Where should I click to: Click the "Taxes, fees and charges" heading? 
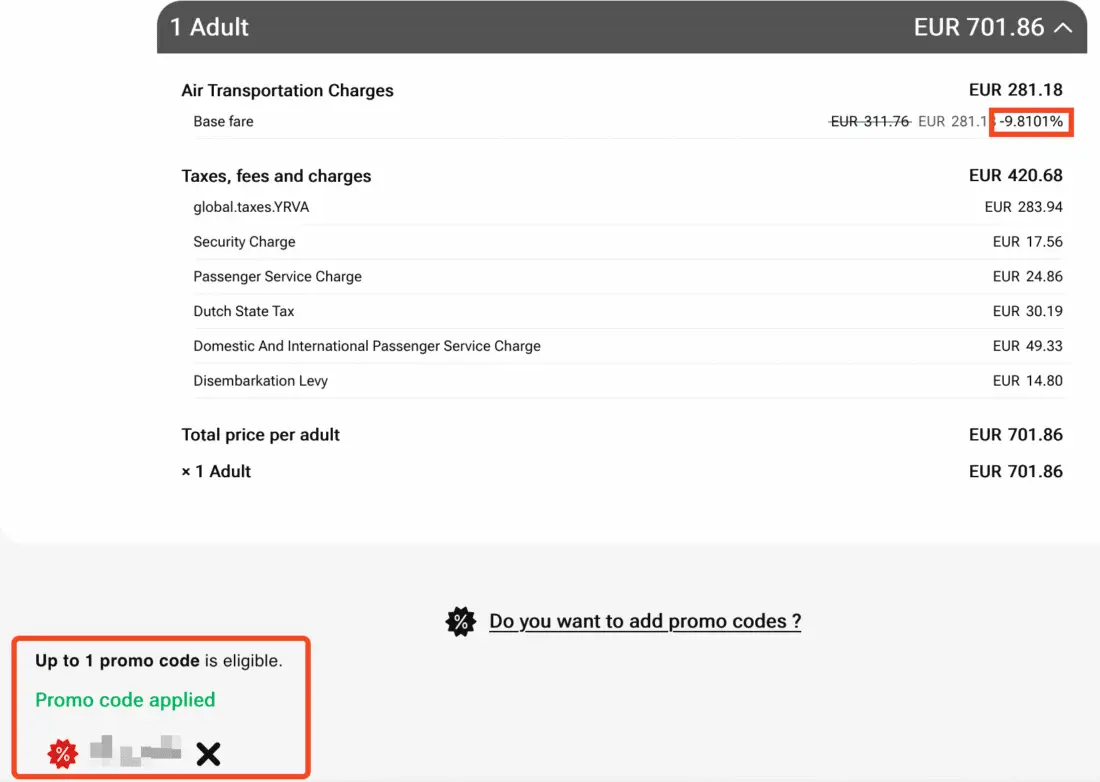click(x=276, y=176)
